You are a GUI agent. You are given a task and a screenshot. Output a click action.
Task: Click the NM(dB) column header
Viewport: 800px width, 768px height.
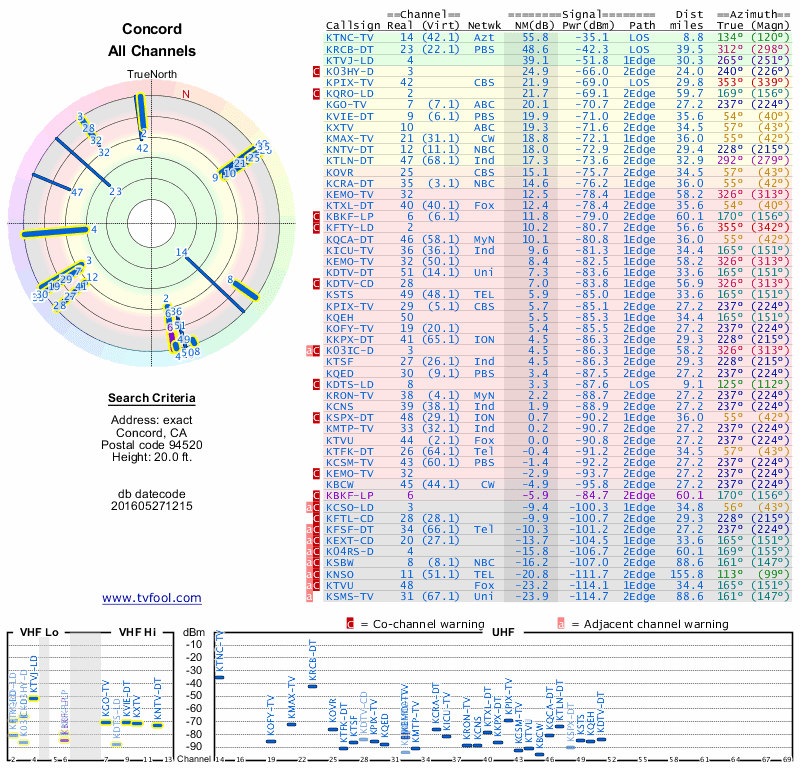click(x=532, y=26)
